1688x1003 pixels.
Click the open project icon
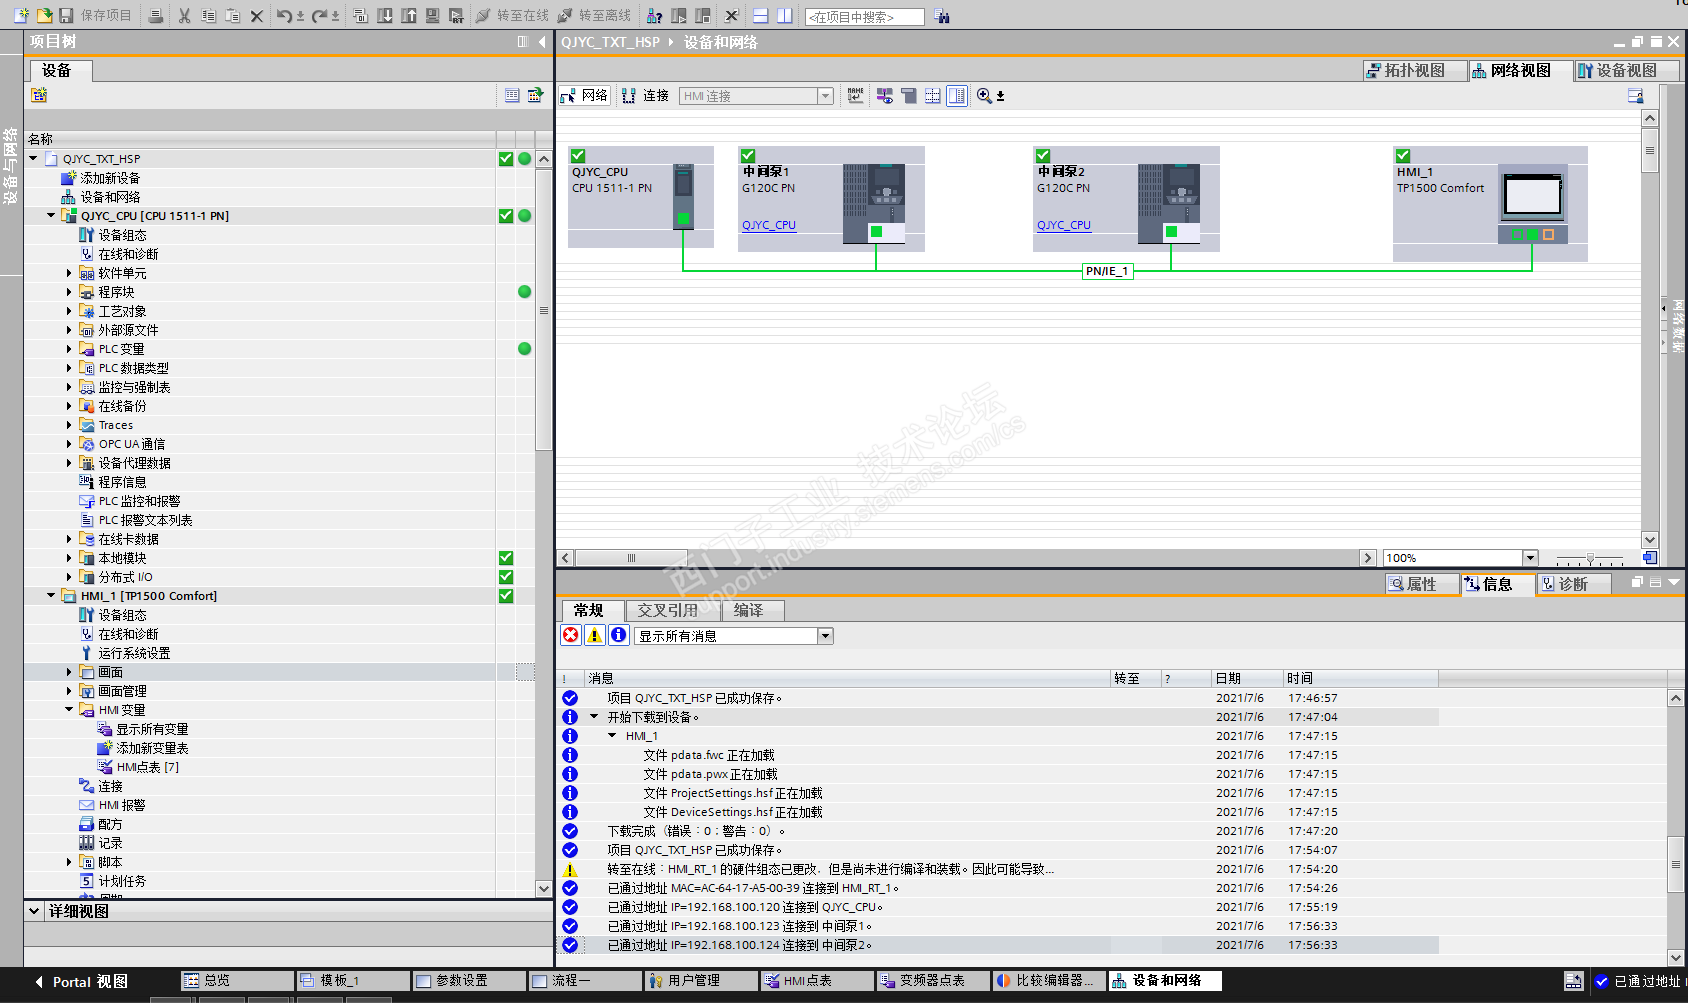point(44,15)
